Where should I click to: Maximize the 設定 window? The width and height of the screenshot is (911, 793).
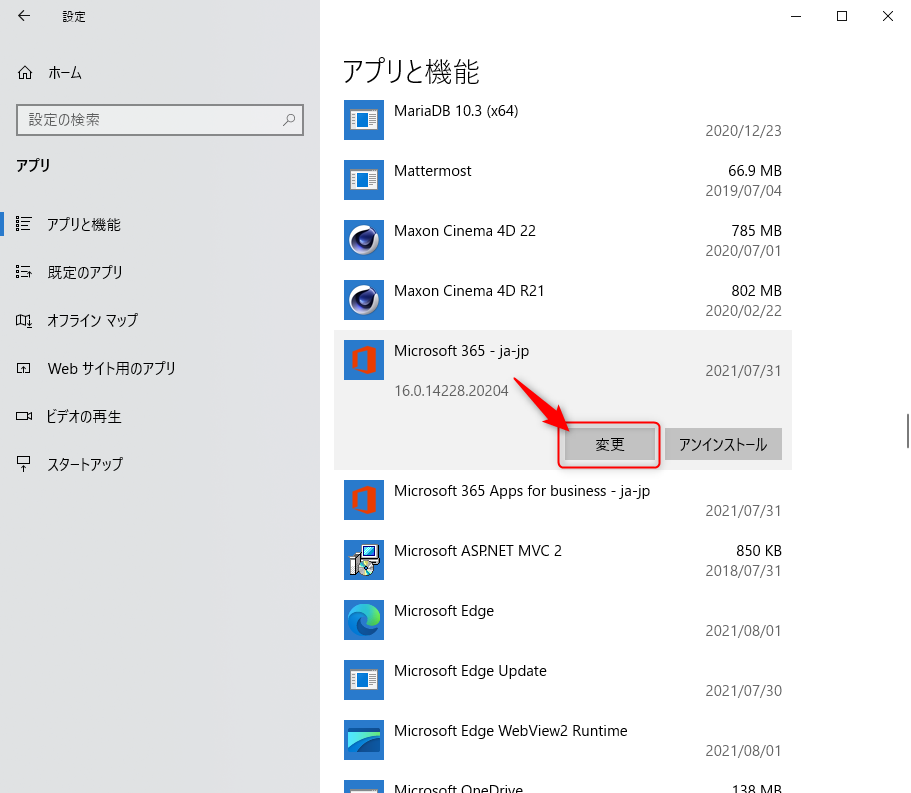842,16
